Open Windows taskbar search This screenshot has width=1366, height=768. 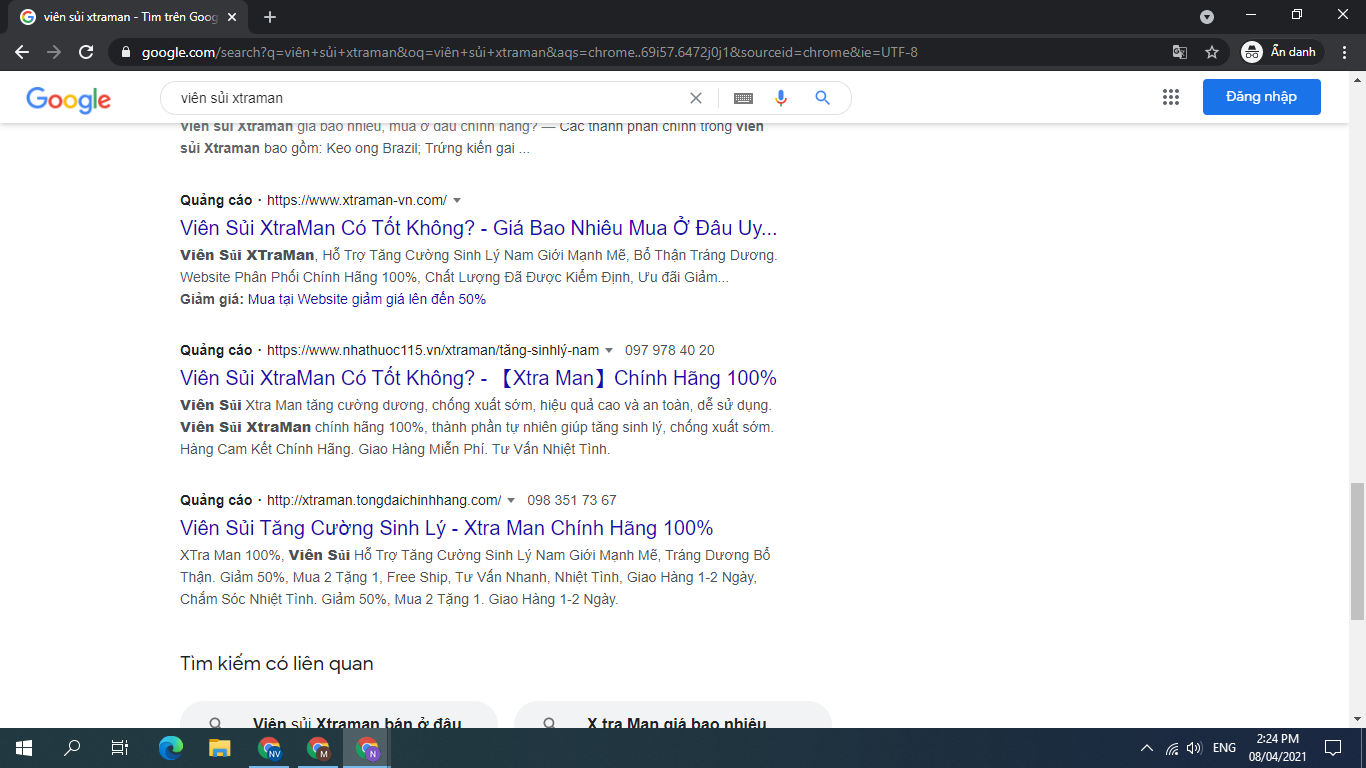click(72, 748)
